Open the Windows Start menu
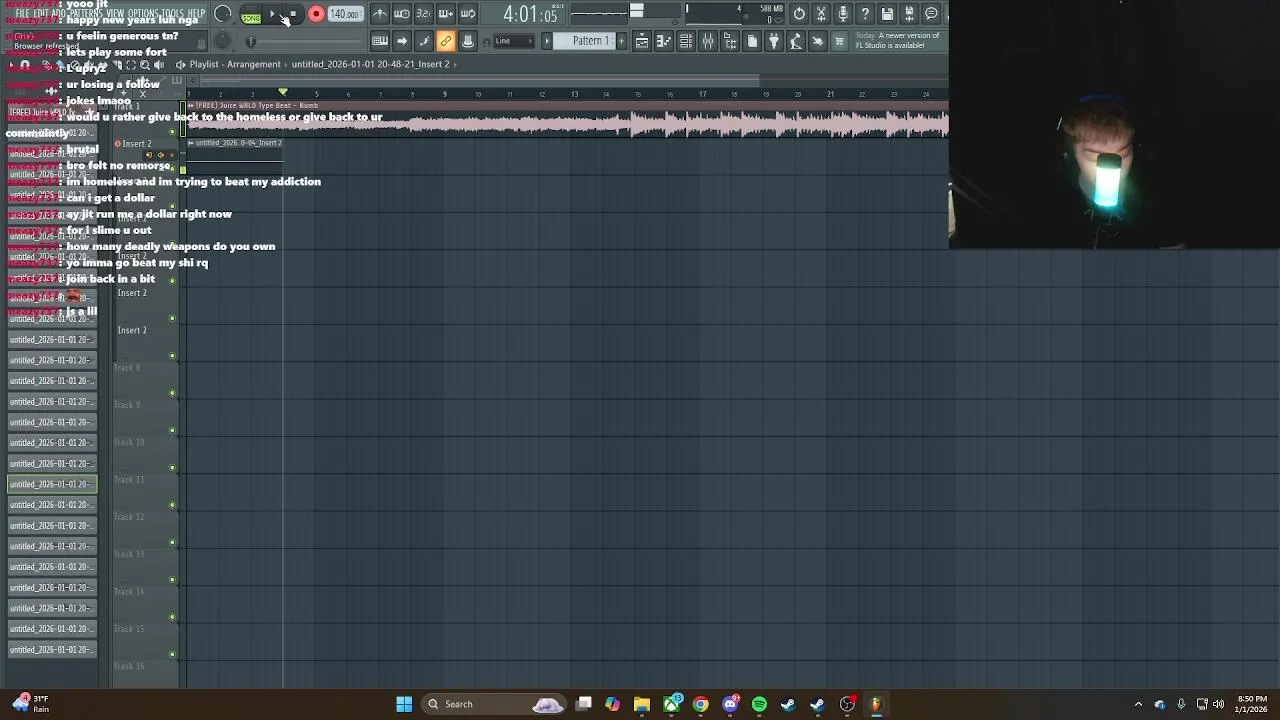Screen dimensions: 1280x720 (404, 704)
